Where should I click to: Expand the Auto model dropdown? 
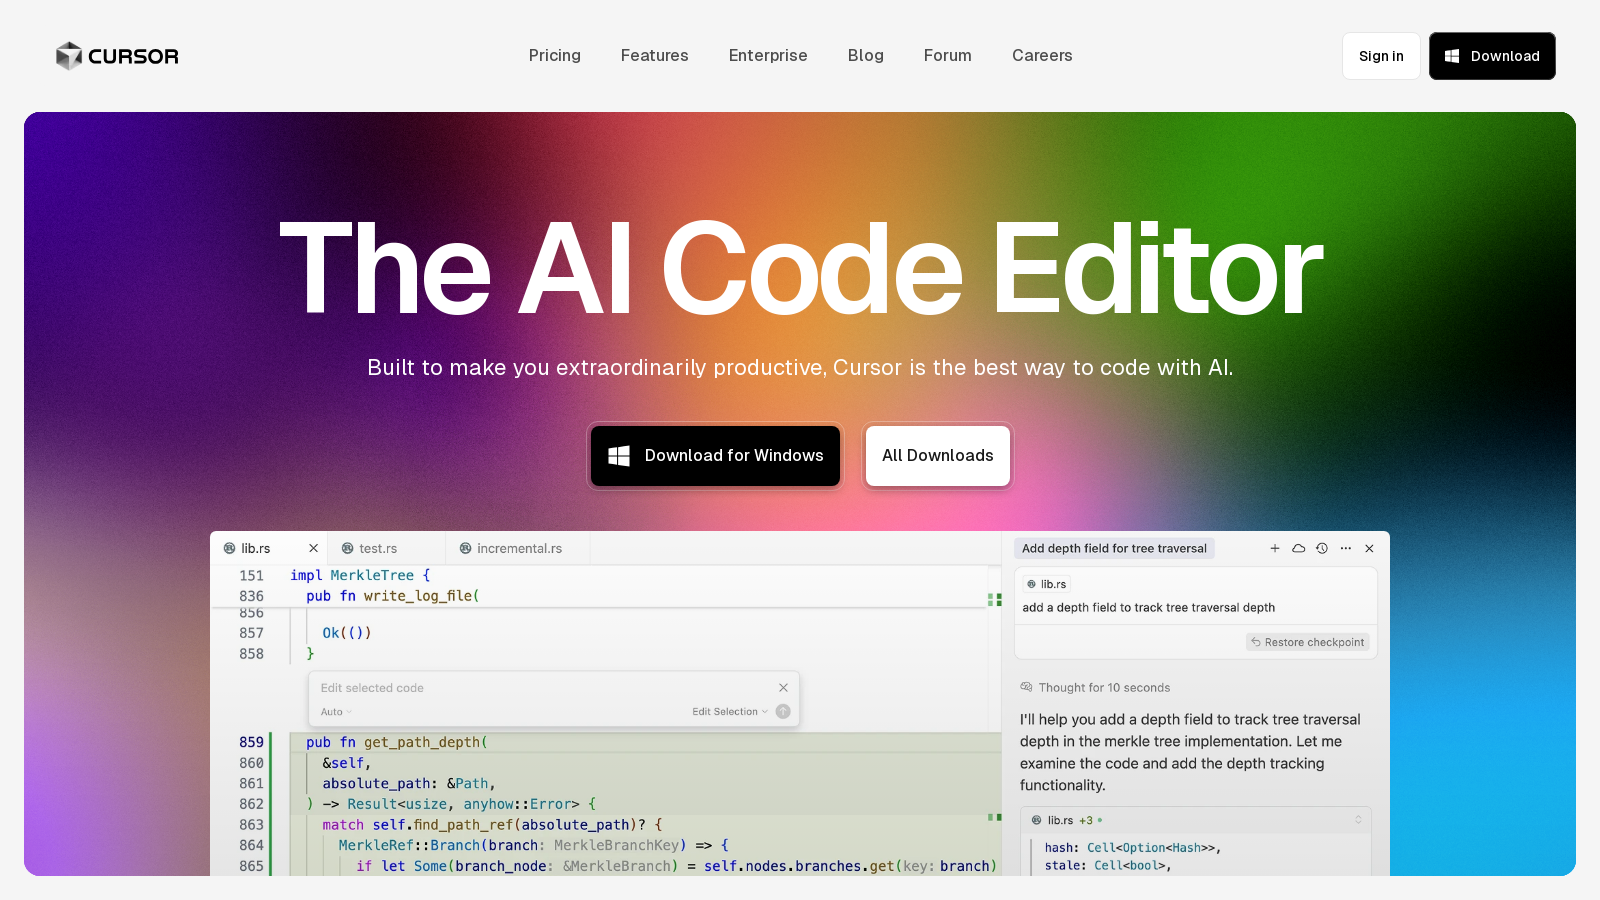pos(336,712)
